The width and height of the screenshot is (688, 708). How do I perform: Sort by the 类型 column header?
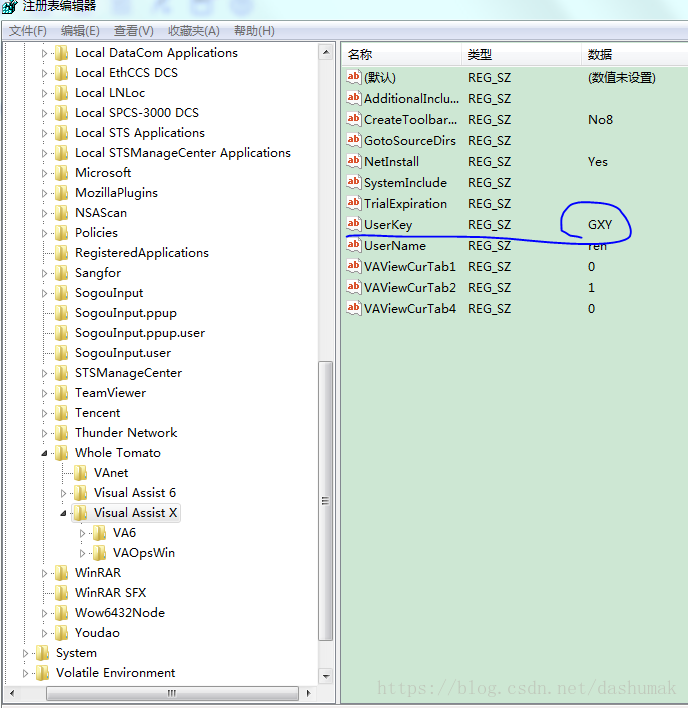coord(521,55)
